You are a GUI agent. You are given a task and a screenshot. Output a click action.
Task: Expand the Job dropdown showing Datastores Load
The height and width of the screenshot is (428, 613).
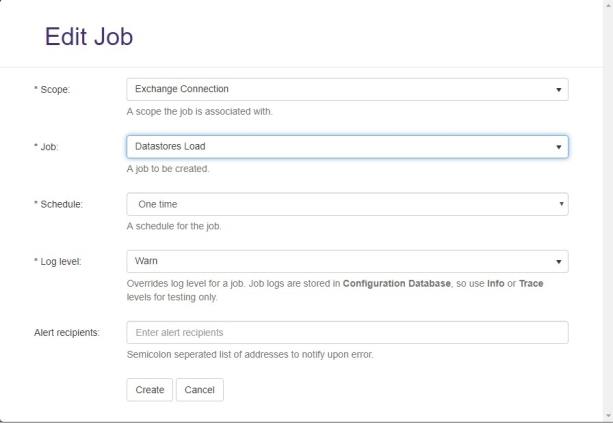pos(347,147)
